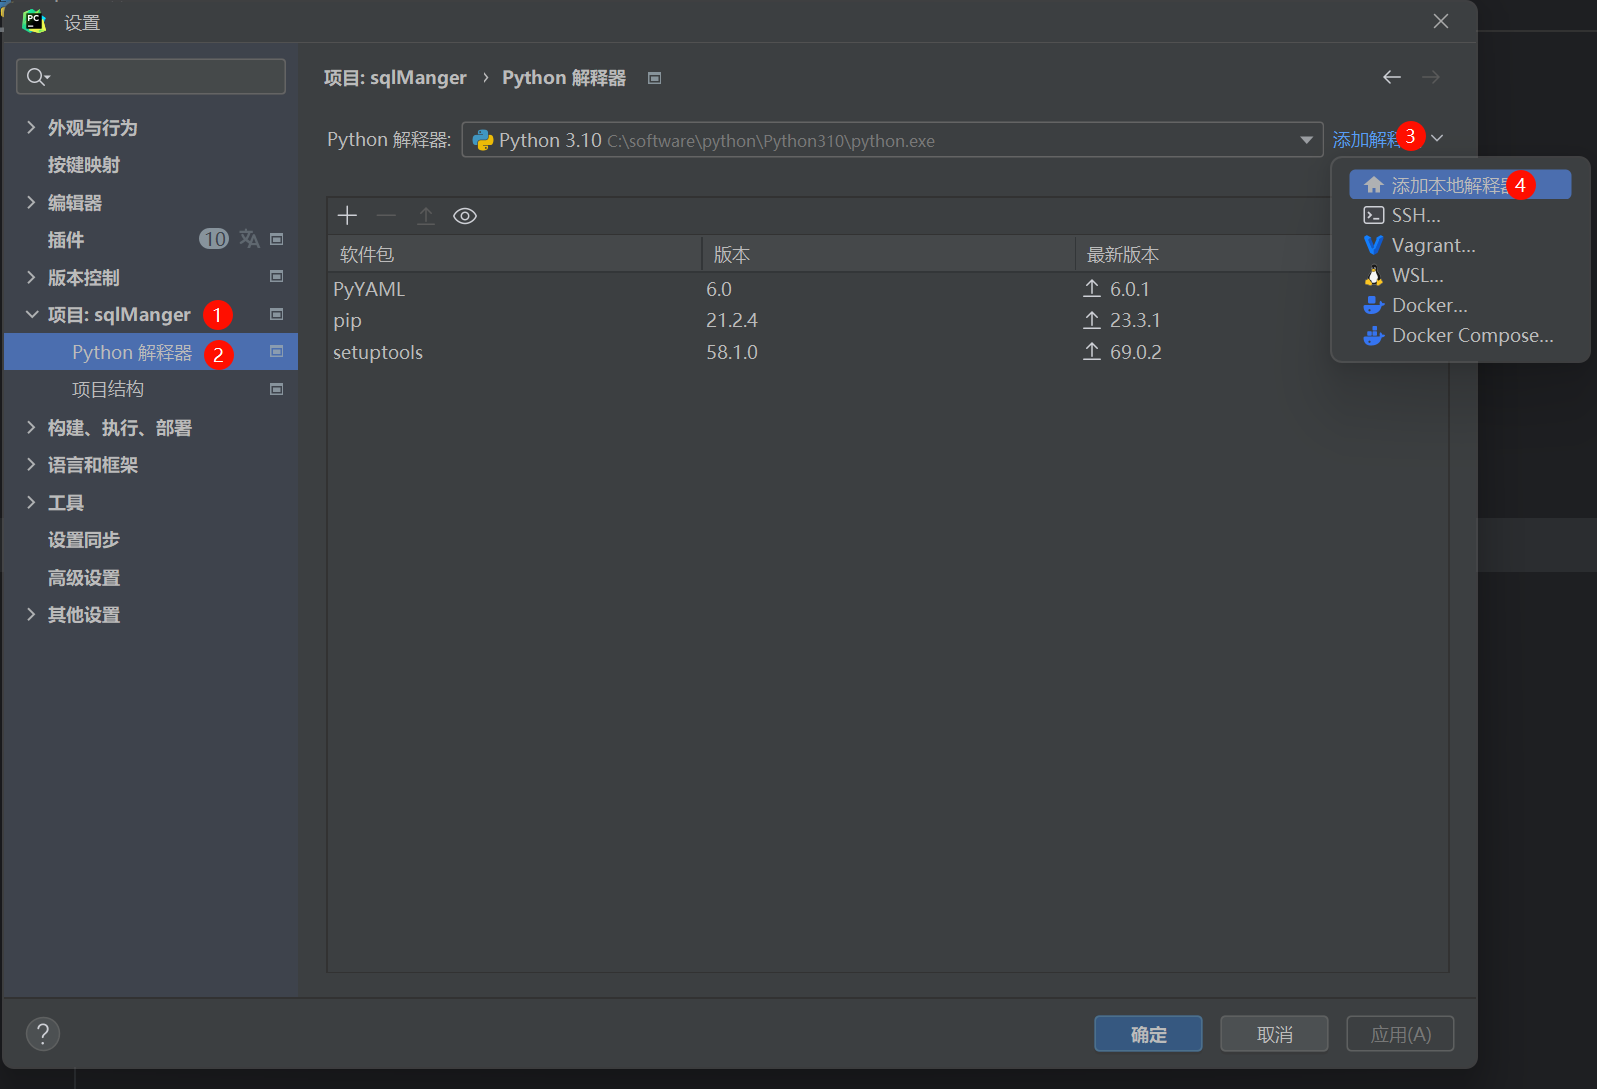
Task: Click in the settings search field
Action: tap(151, 76)
